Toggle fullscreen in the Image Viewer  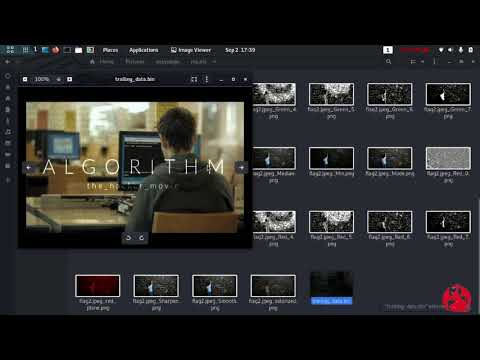(x=194, y=79)
